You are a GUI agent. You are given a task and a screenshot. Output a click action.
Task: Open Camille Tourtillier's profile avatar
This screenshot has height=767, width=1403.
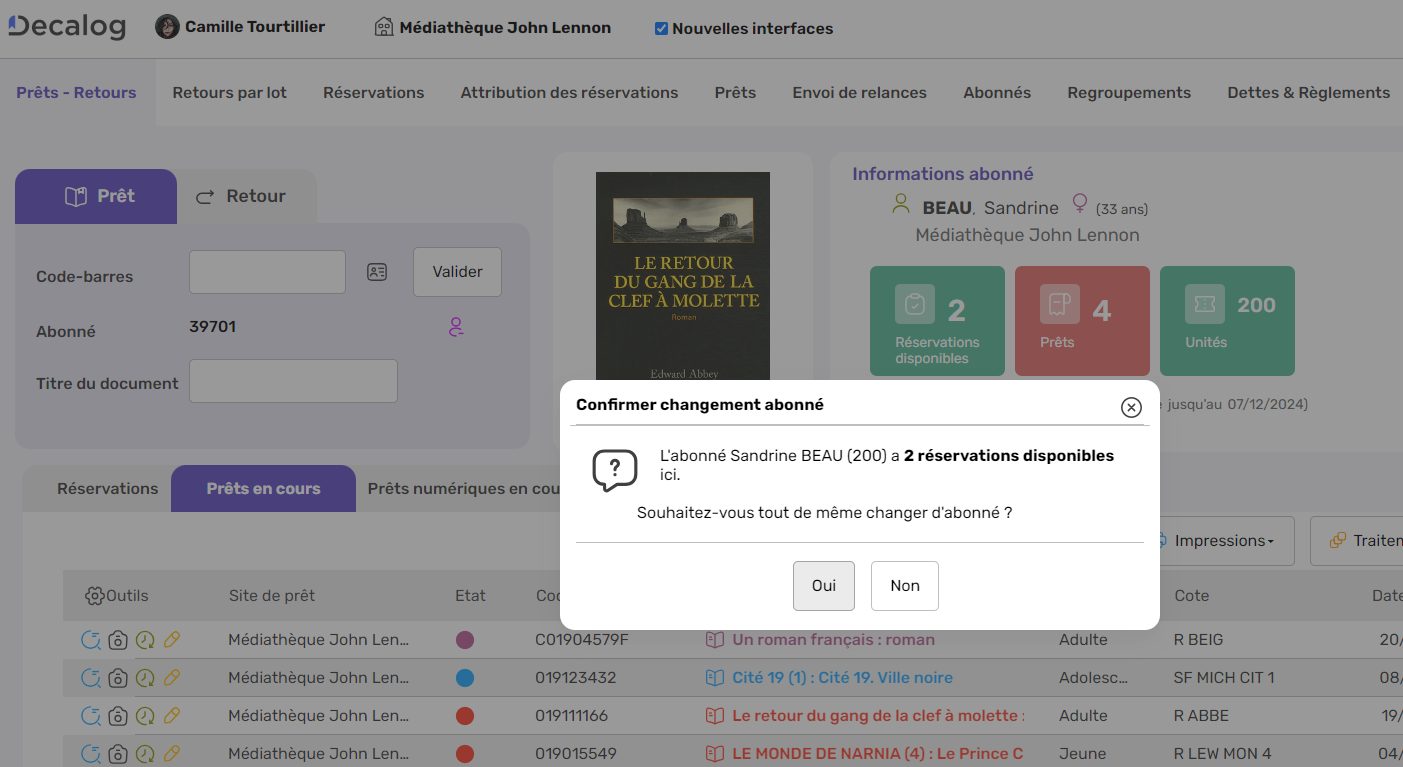(x=165, y=26)
